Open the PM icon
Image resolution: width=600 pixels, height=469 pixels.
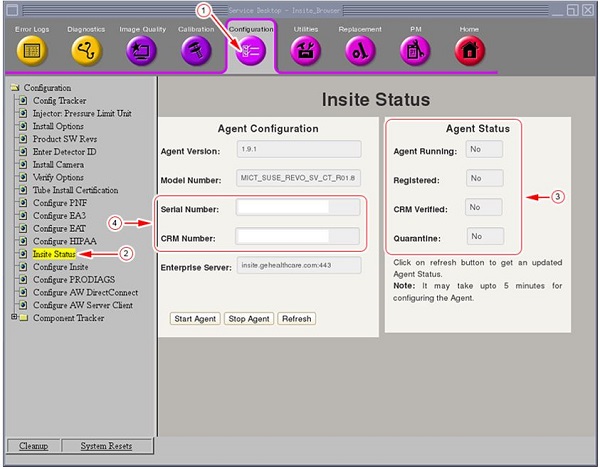(414, 51)
